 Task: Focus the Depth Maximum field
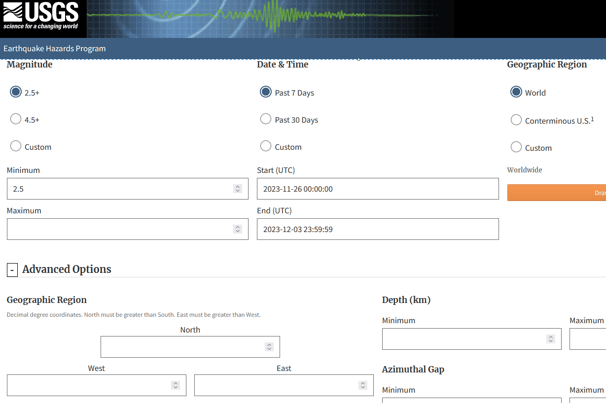click(x=588, y=339)
